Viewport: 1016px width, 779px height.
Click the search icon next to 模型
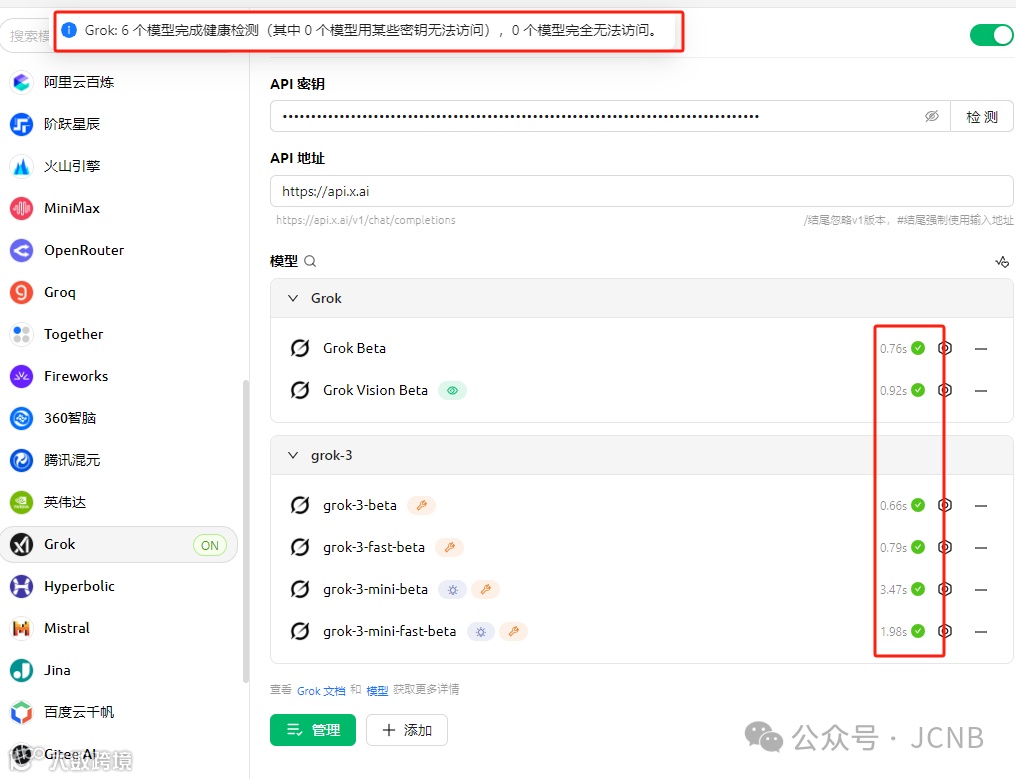pos(310,261)
